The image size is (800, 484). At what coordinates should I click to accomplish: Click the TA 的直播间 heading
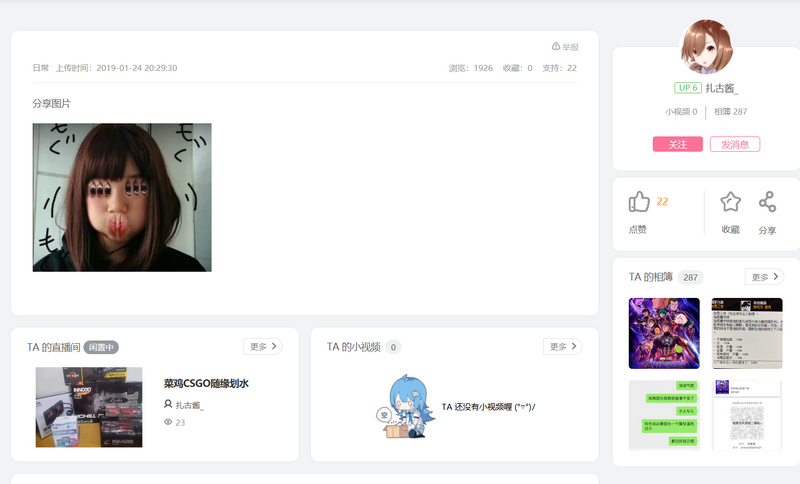point(54,347)
